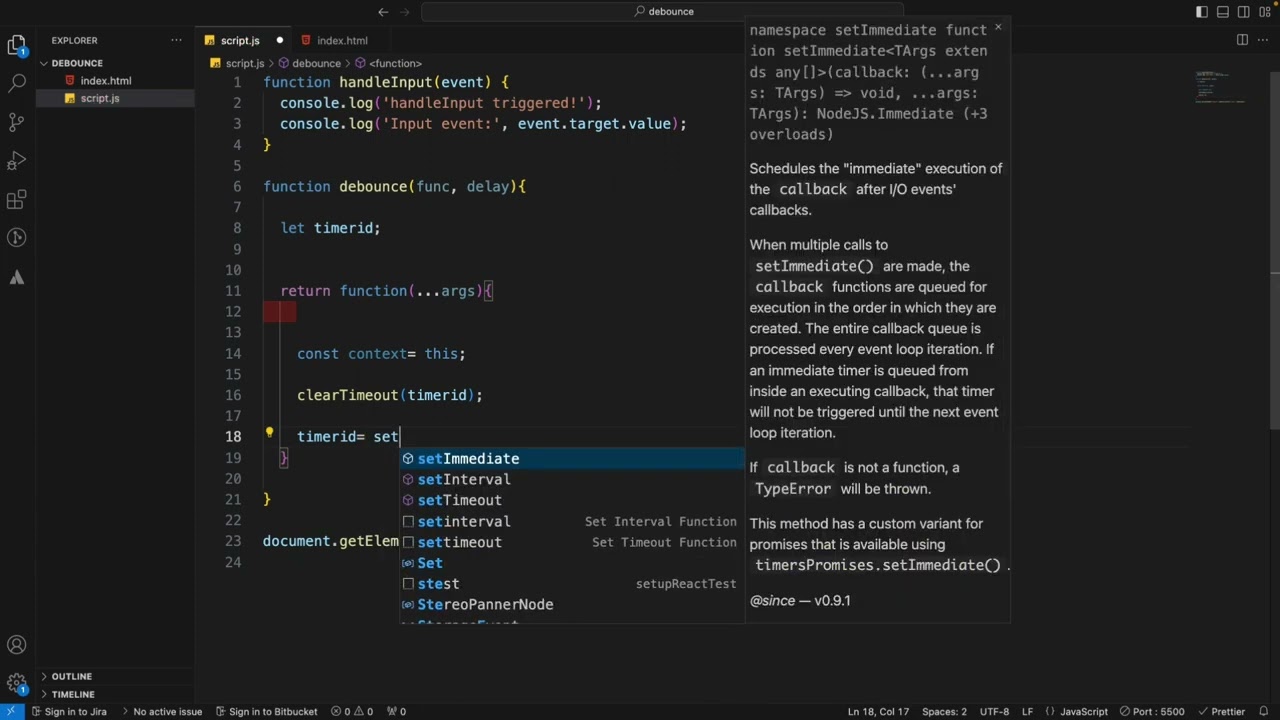The height and width of the screenshot is (720, 1280).
Task: Click the Explorer more actions ellipsis
Action: [177, 40]
